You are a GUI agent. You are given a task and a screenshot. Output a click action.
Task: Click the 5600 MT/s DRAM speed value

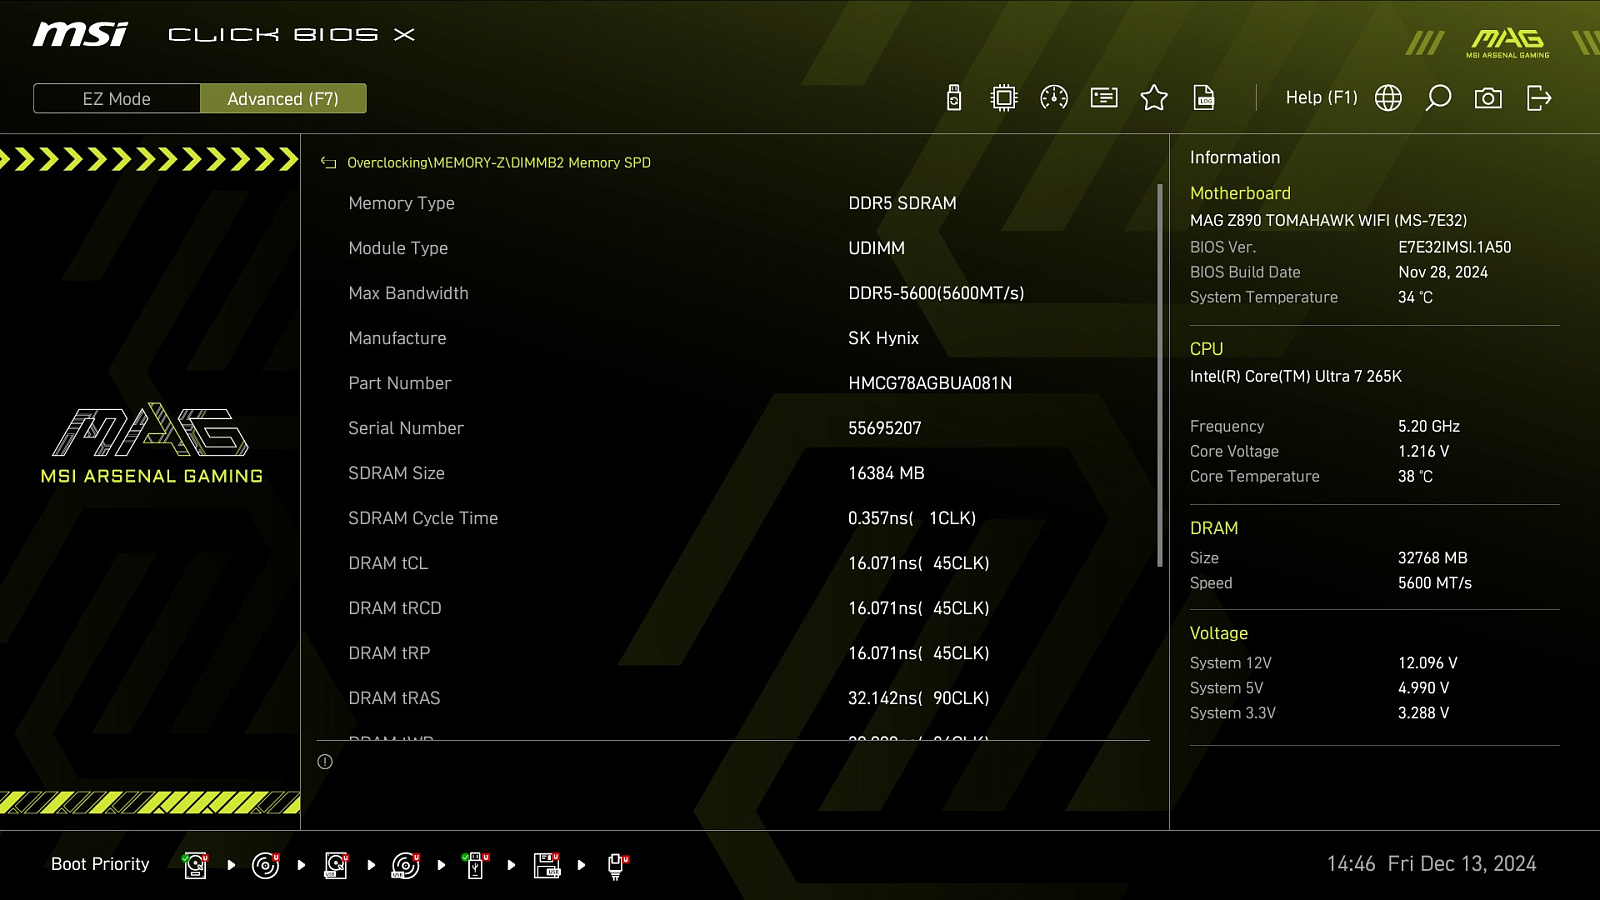[x=1434, y=583]
